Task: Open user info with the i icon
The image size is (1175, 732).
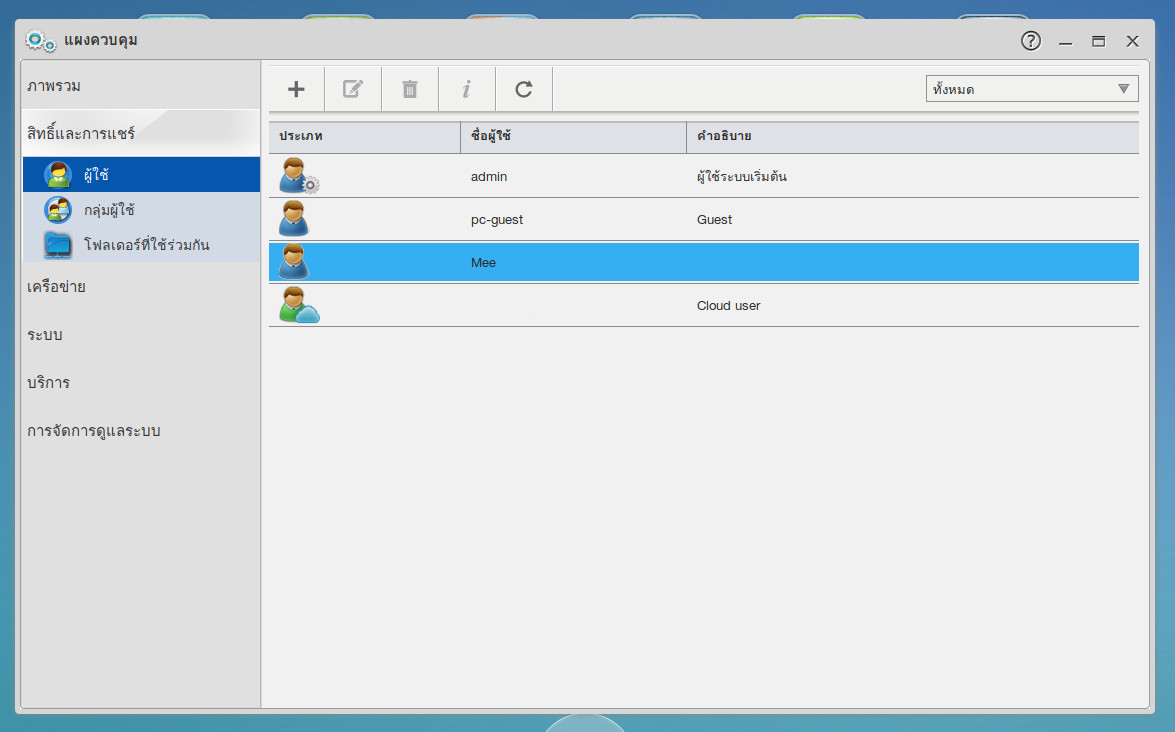Action: click(x=467, y=89)
